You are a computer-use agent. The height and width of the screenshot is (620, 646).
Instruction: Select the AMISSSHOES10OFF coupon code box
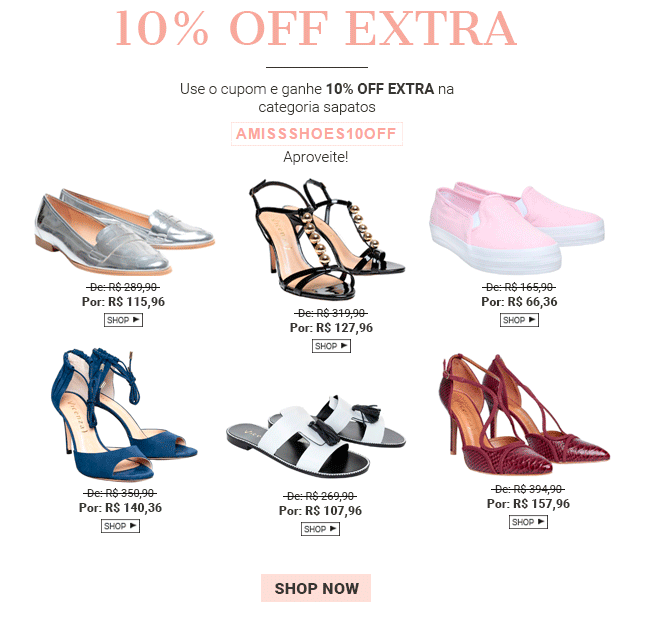click(316, 134)
